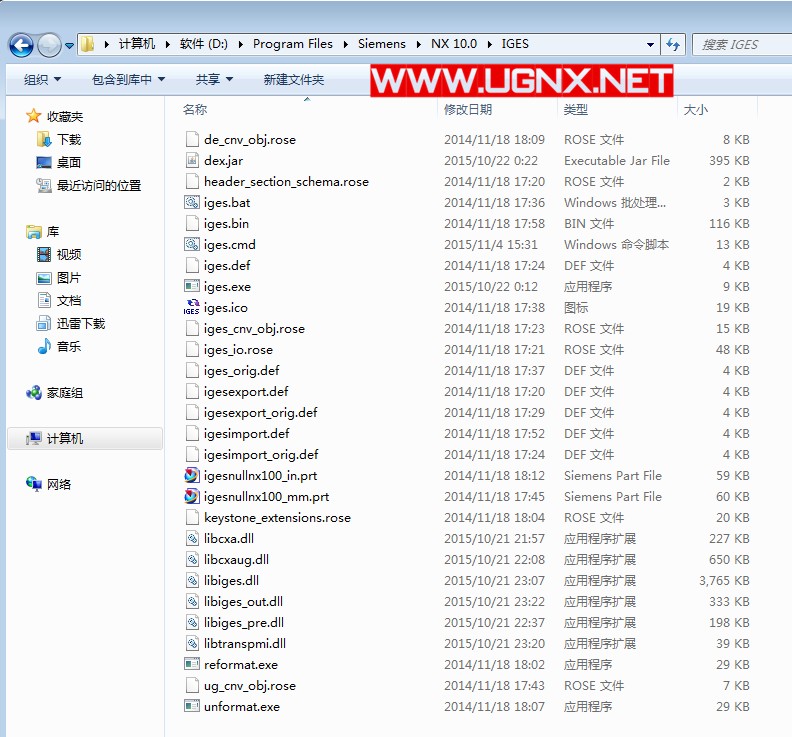Select file name header_section_schema.rose
The image size is (792, 737).
pos(286,182)
